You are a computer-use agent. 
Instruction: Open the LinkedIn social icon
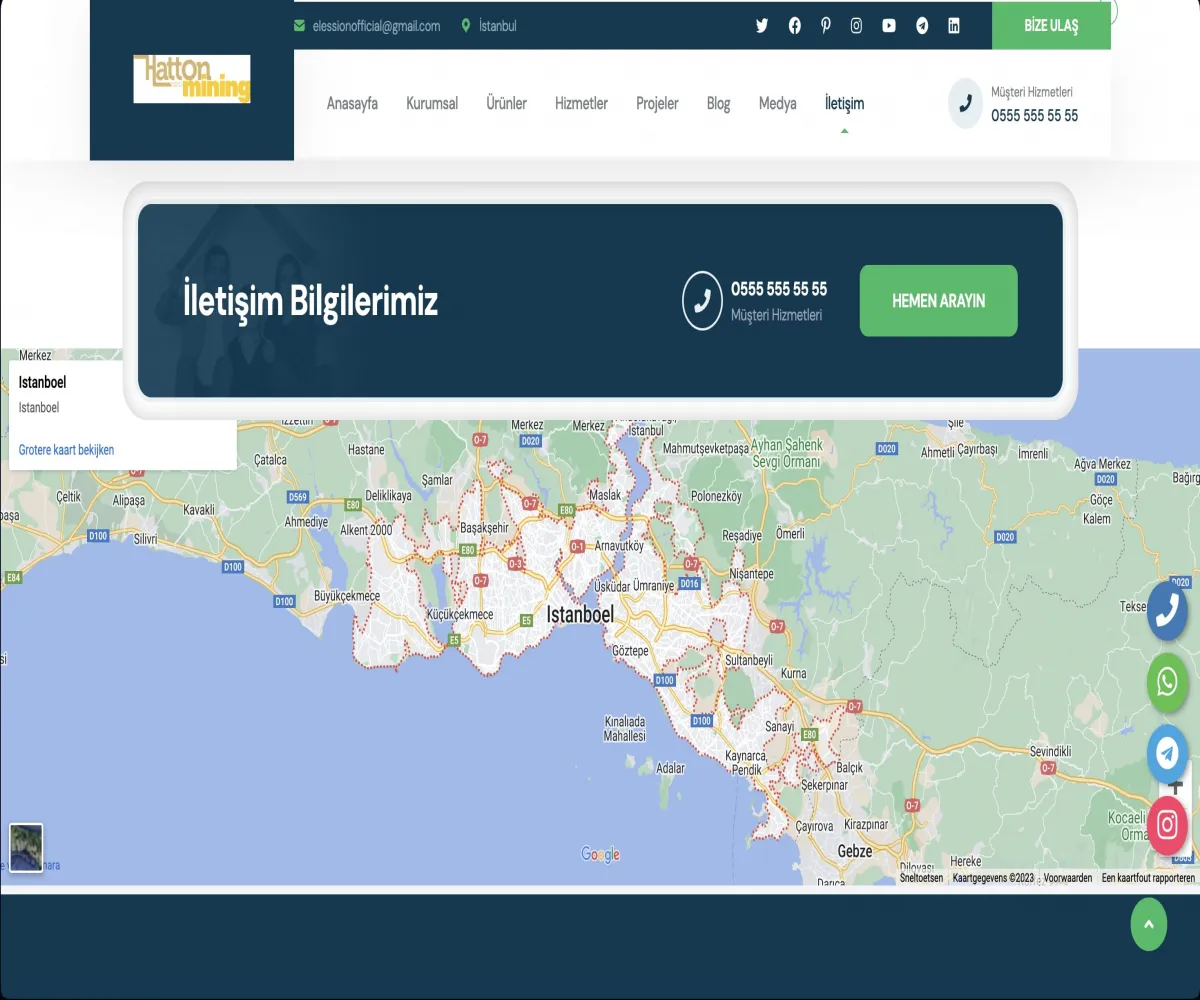point(953,26)
